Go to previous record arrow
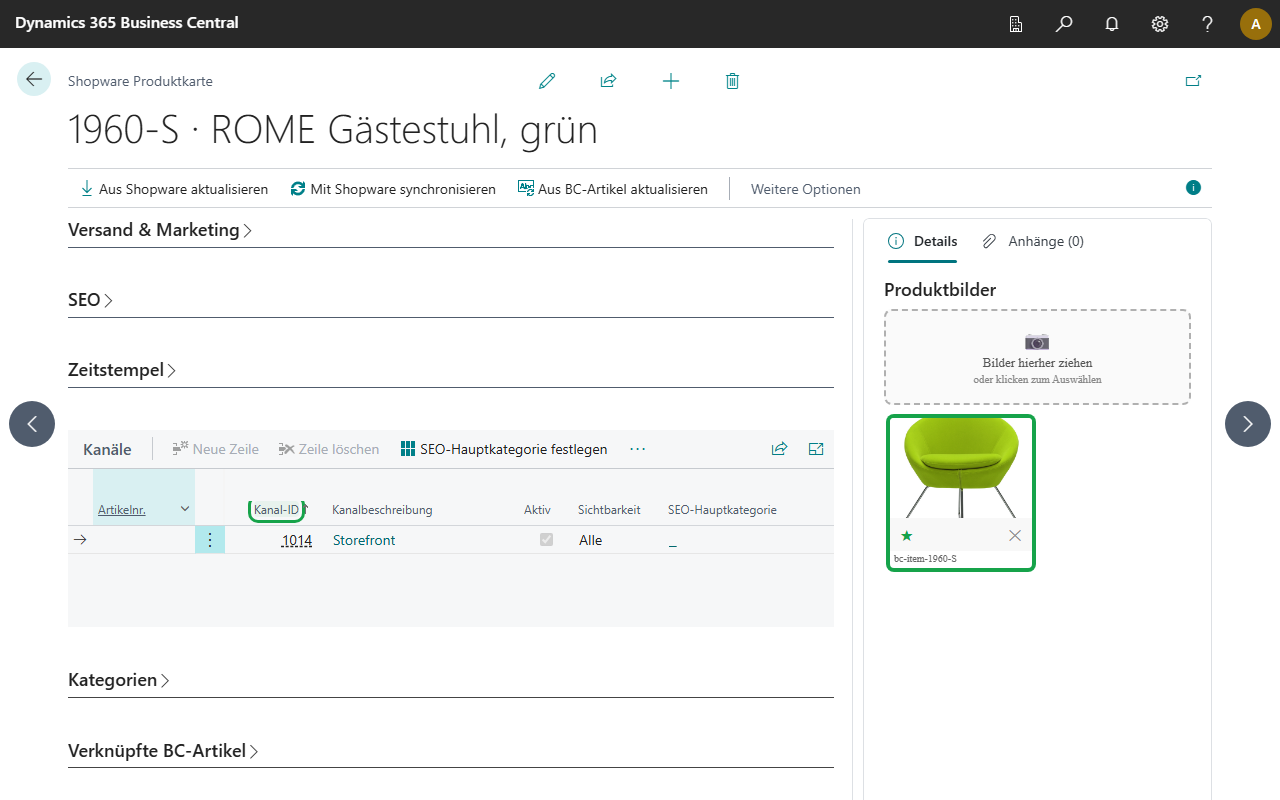The height and width of the screenshot is (800, 1280). point(32,424)
